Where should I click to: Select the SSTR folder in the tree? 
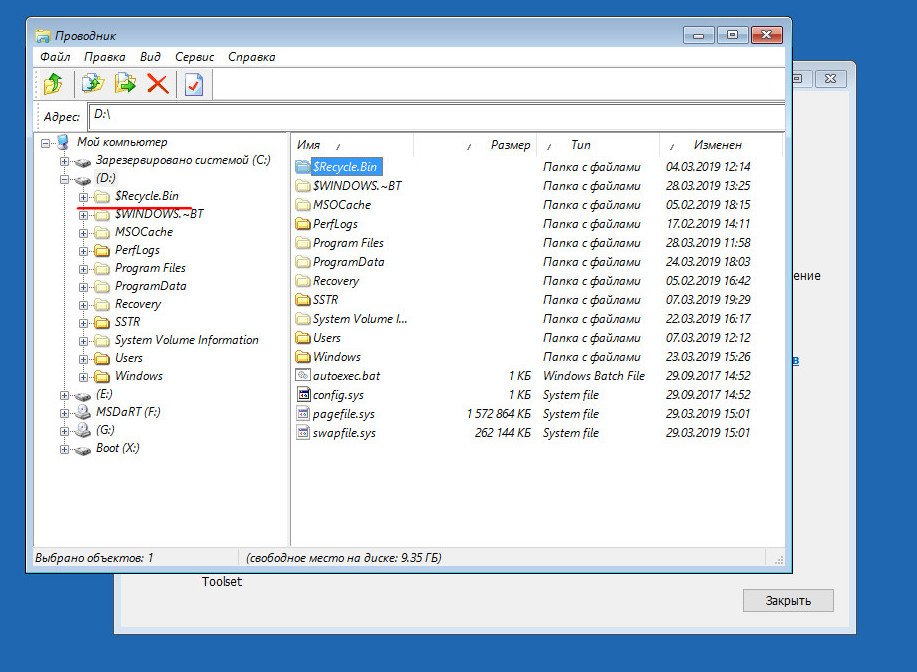127,322
